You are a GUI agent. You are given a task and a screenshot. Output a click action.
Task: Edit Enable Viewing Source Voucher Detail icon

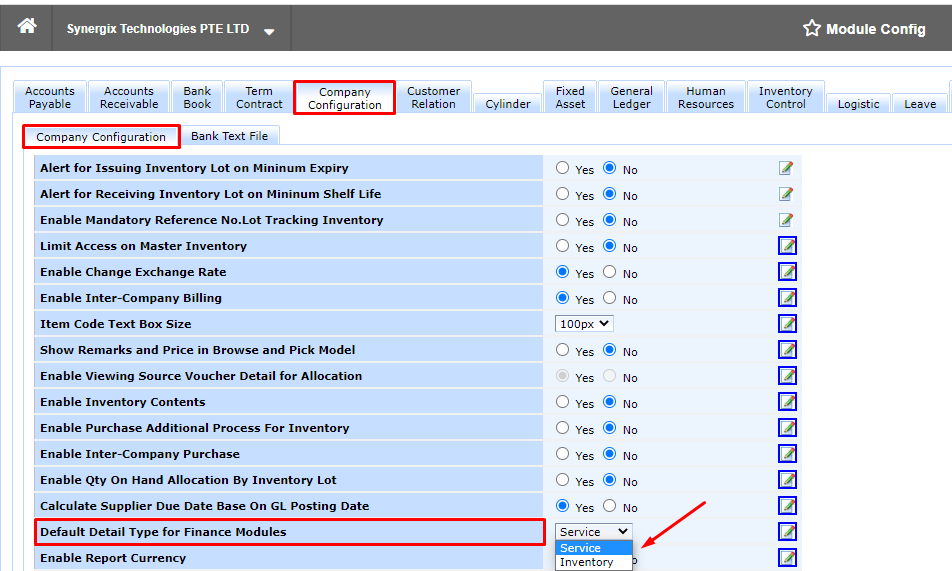pos(787,376)
